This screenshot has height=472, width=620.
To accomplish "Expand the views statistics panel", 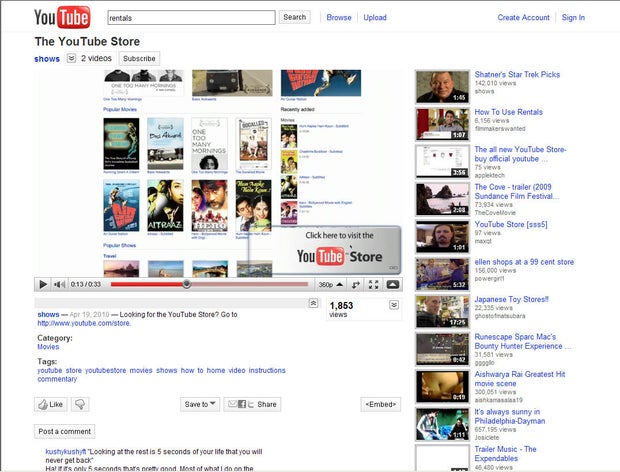I will (393, 303).
